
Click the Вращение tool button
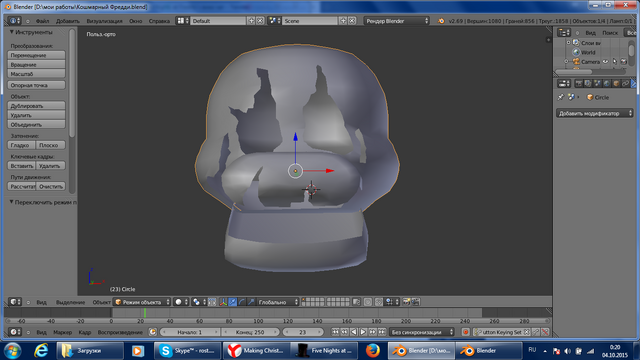point(36,64)
